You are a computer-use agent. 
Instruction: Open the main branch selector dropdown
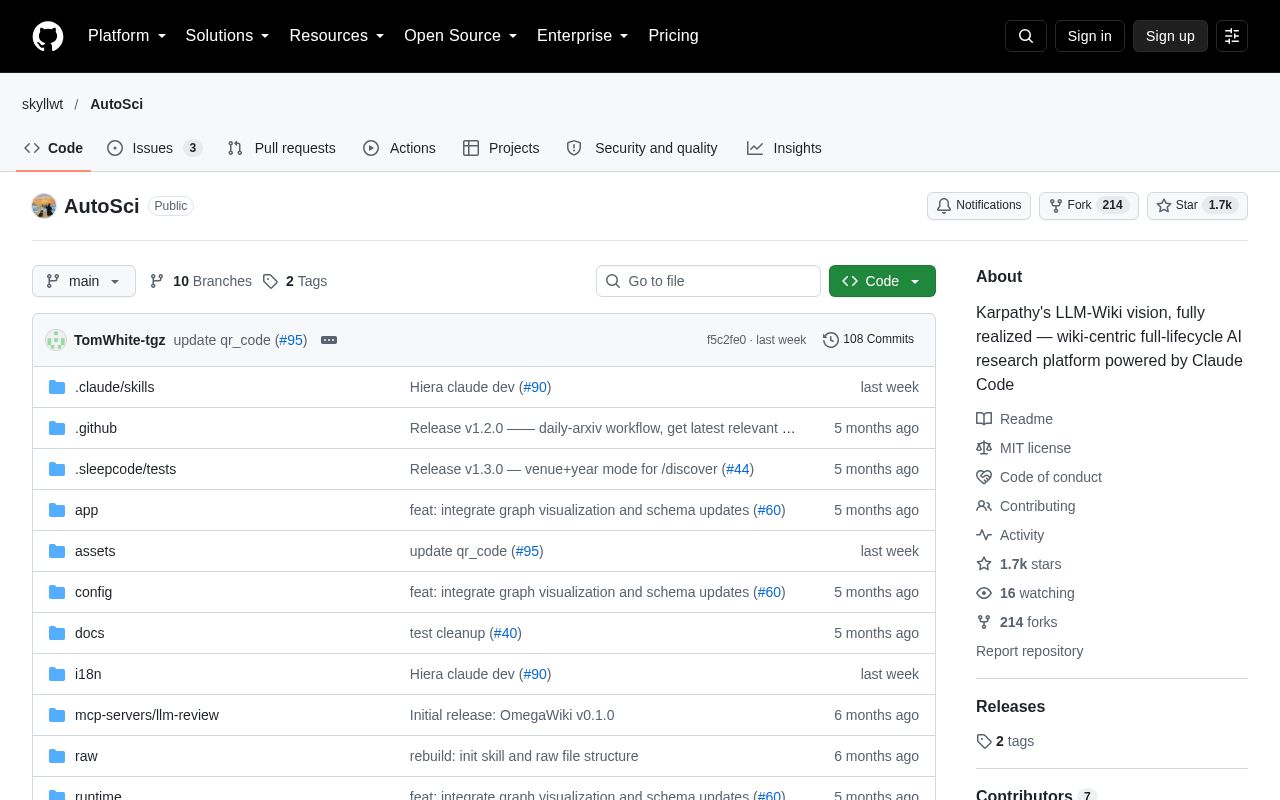[x=84, y=281]
